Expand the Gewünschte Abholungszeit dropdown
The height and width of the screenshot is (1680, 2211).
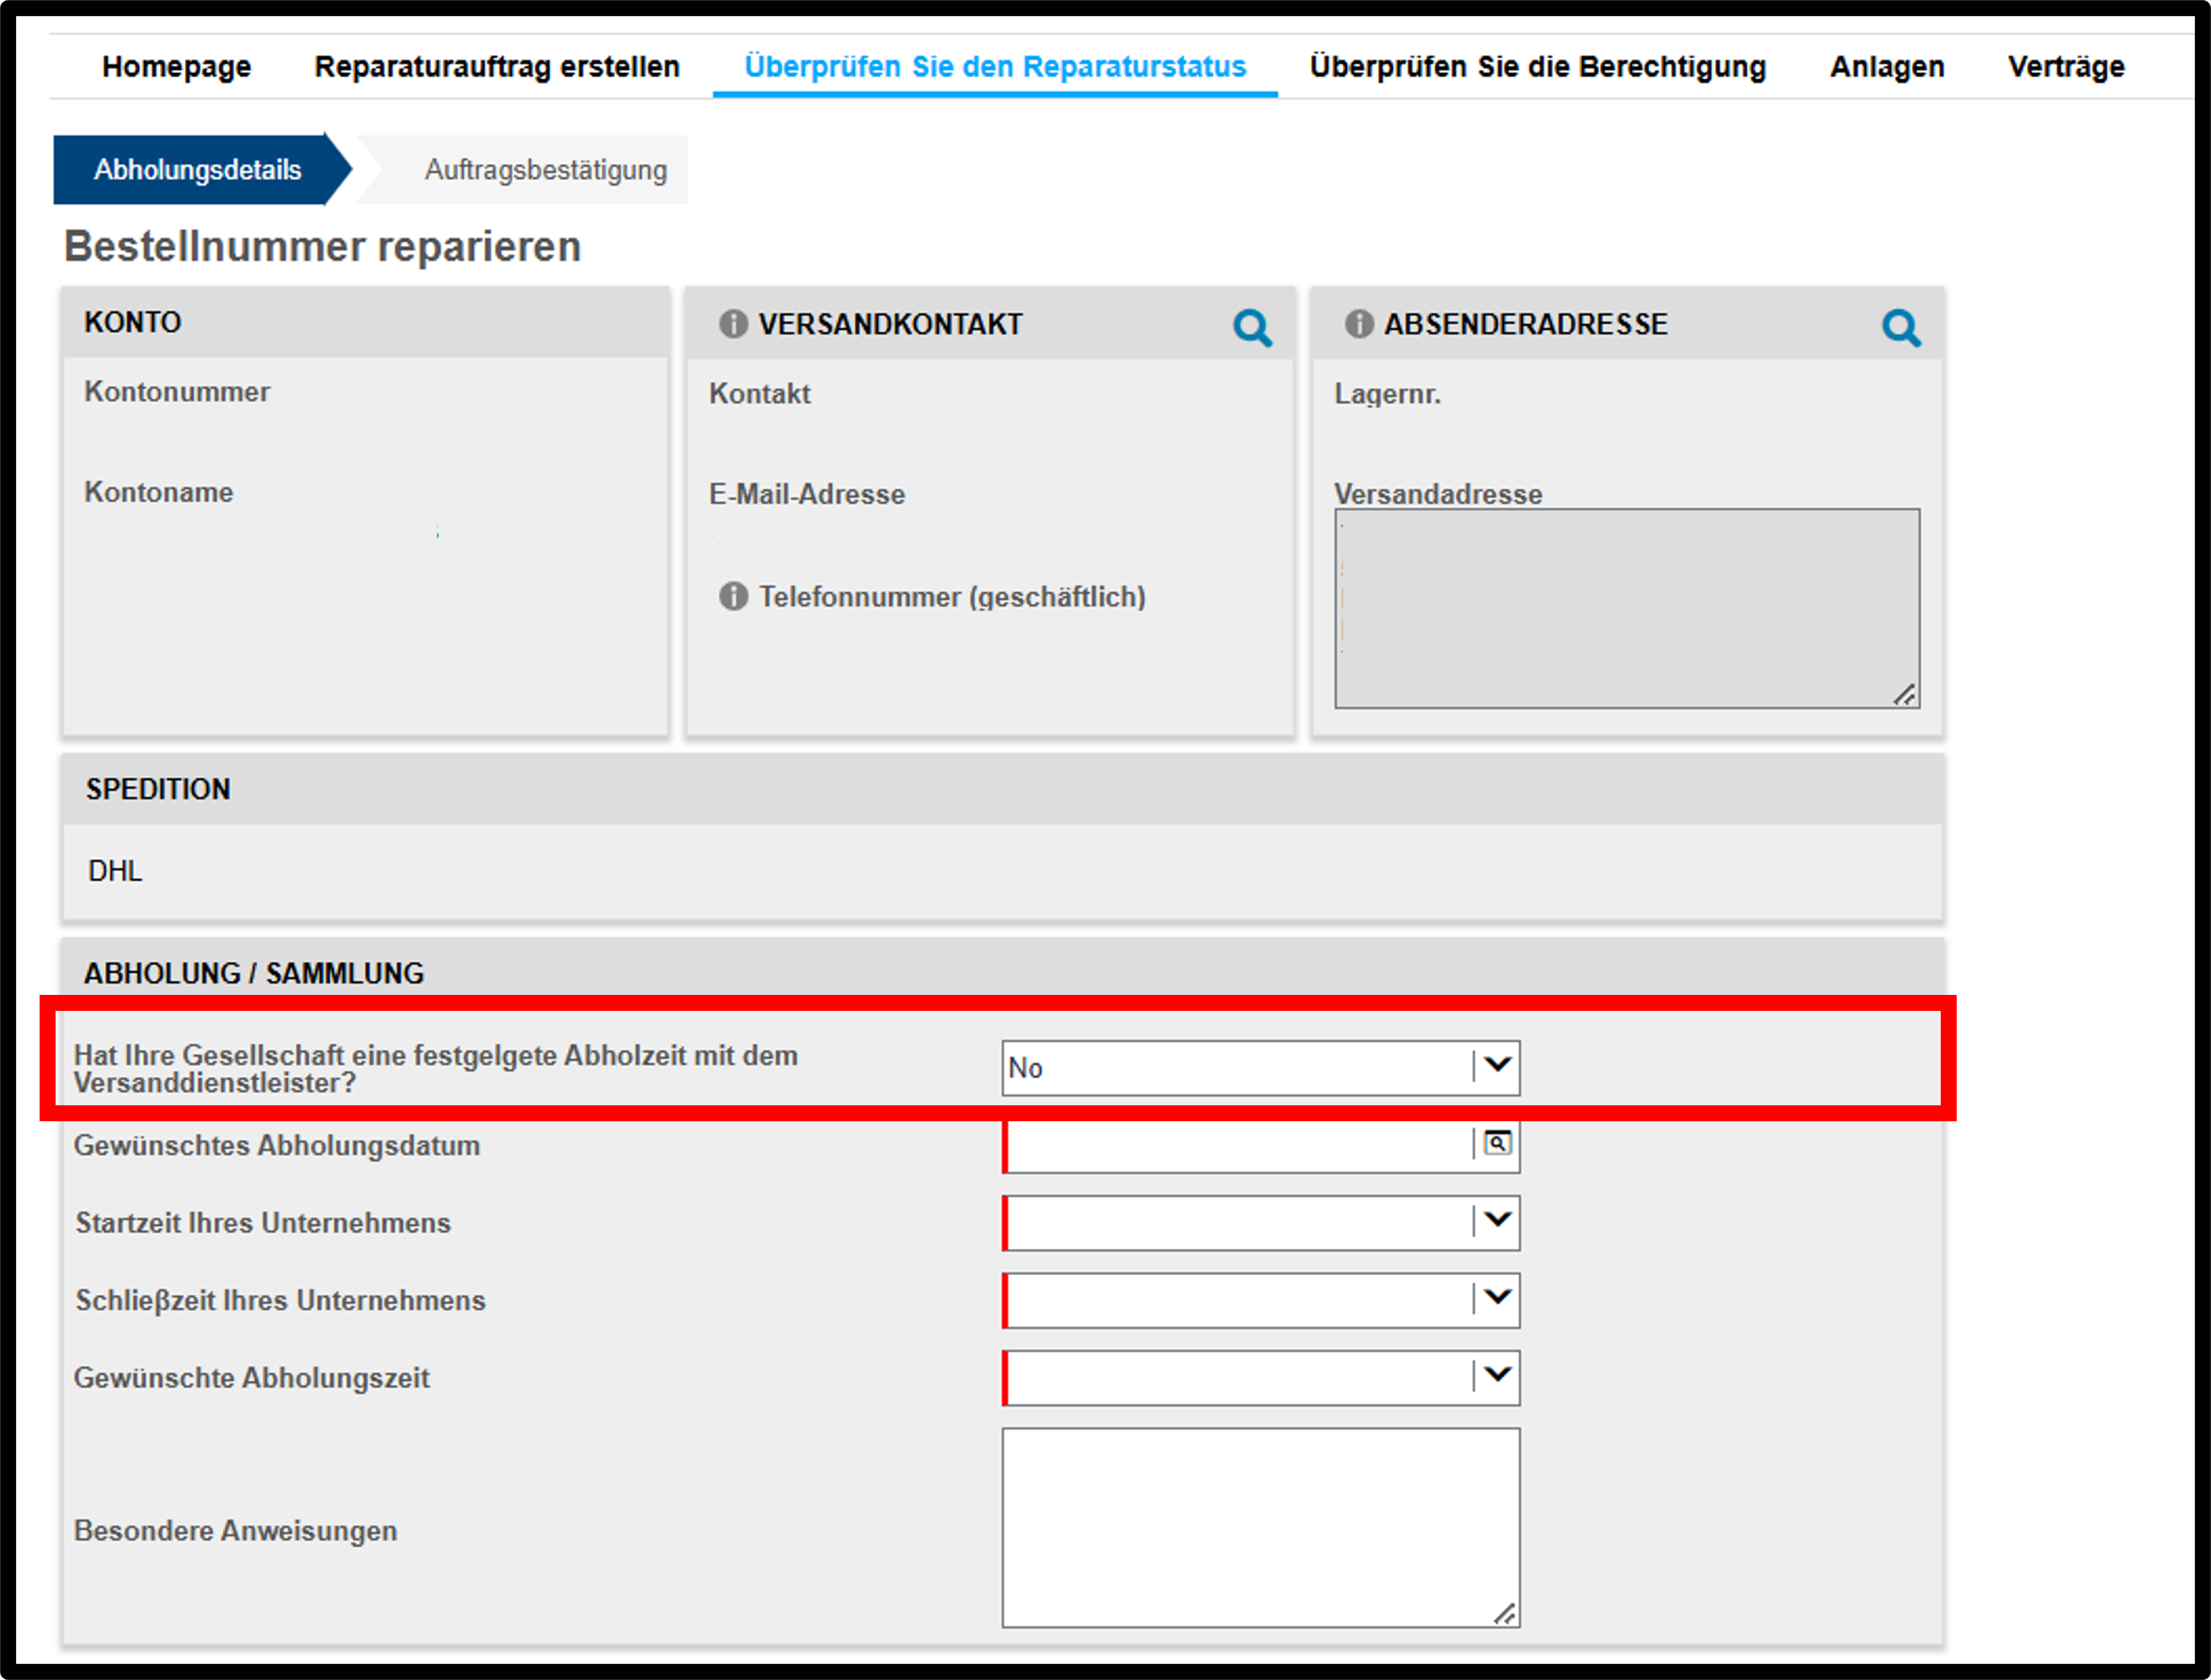point(1261,1378)
